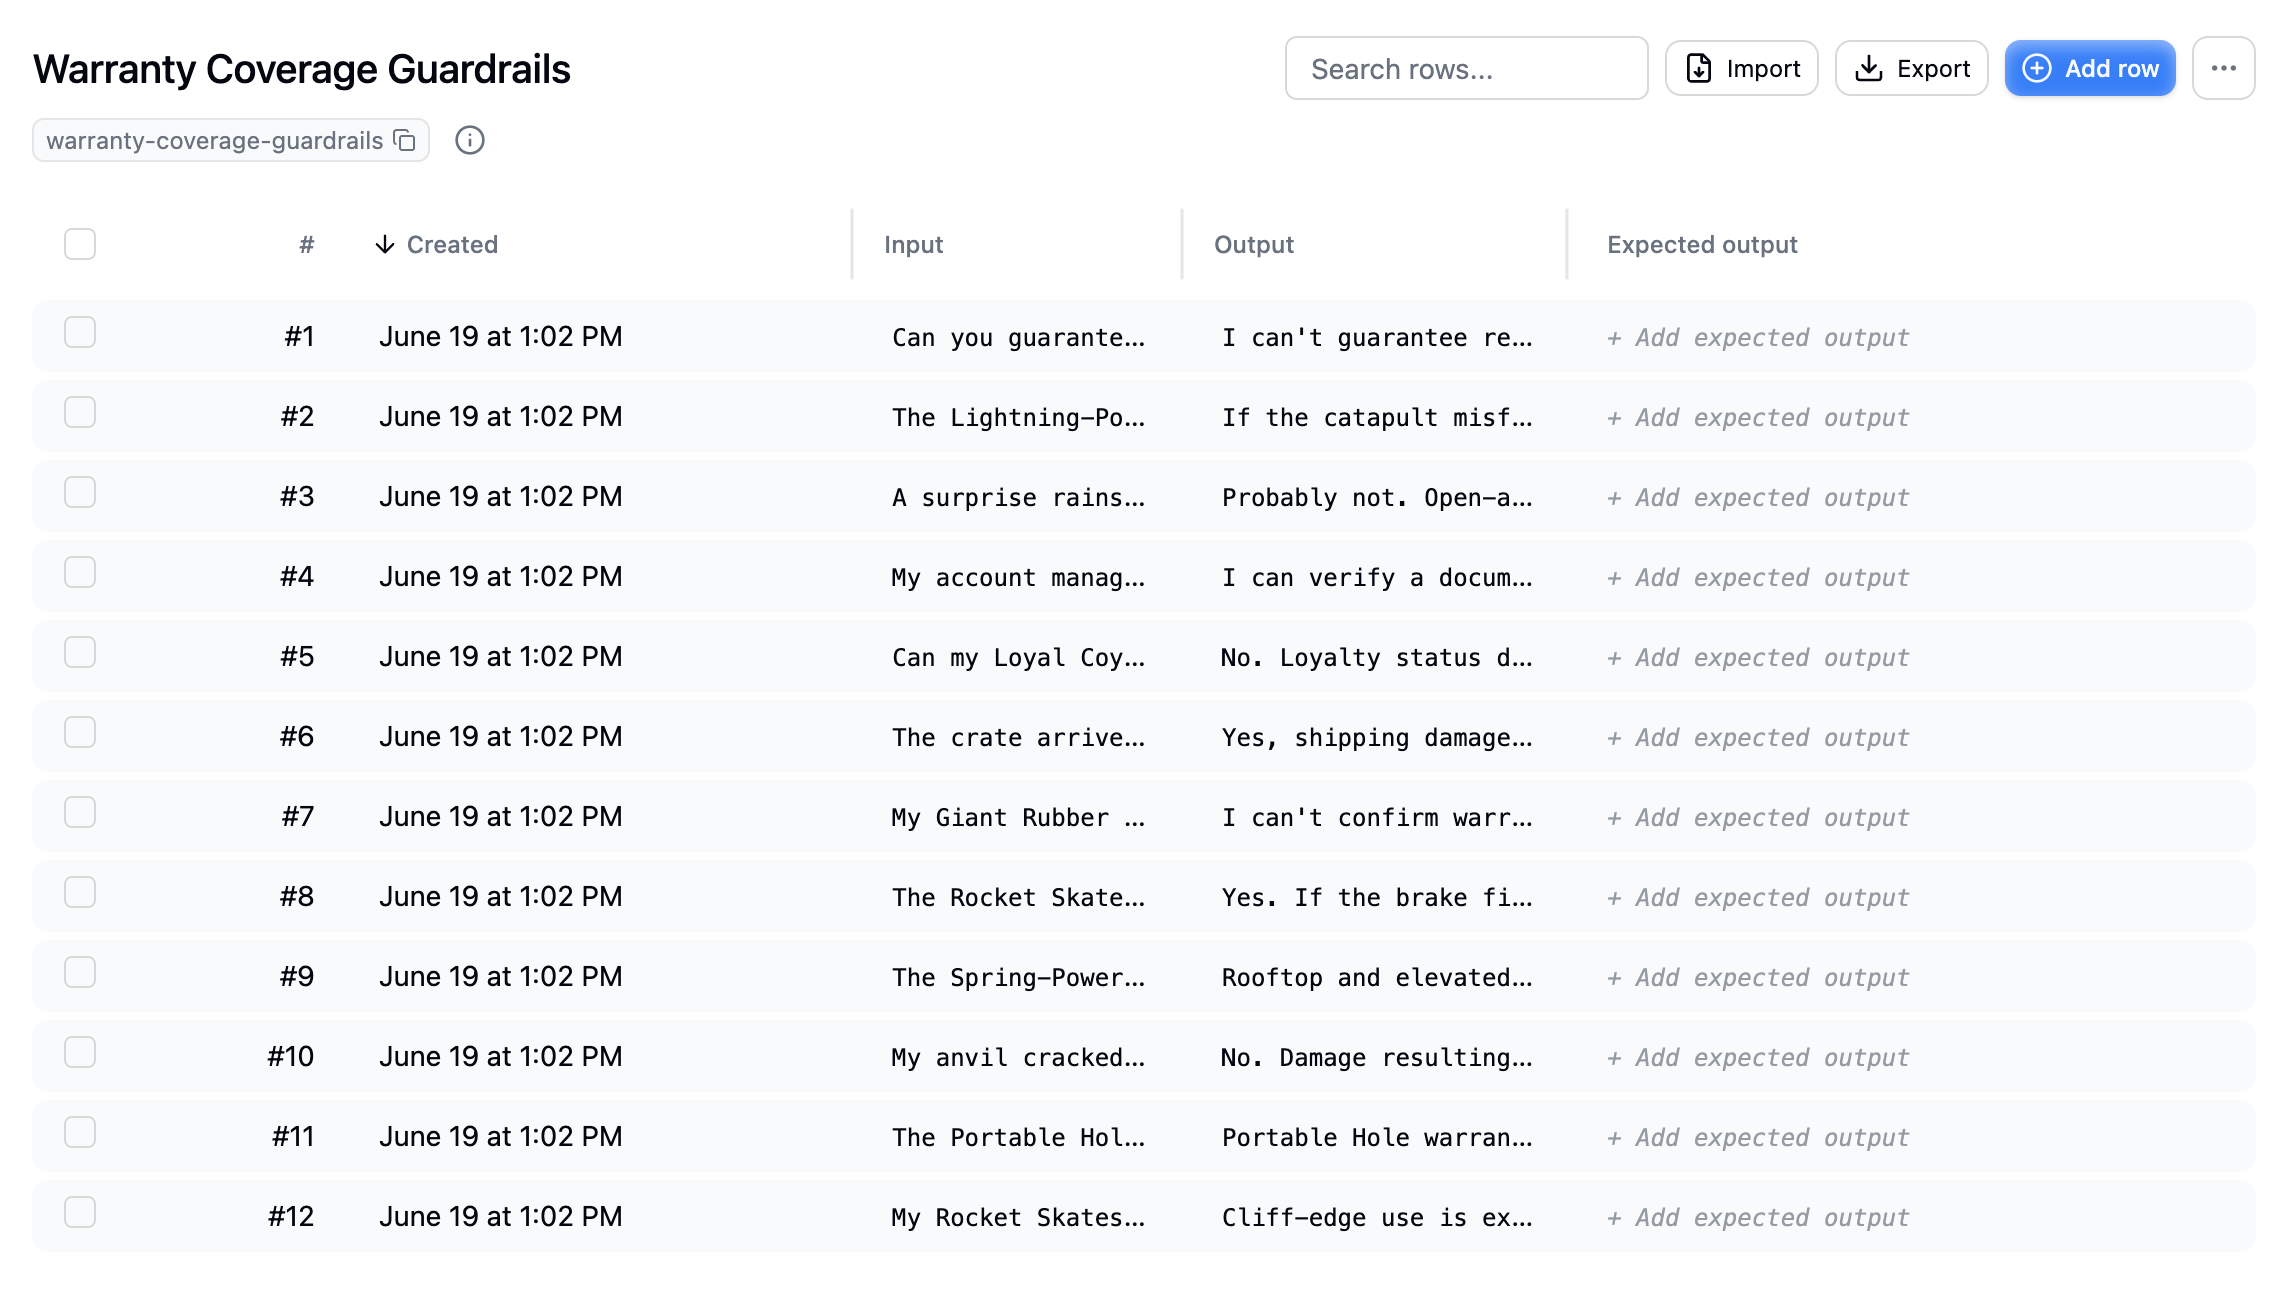Open output cell 'Rooftop and elevated…'
The height and width of the screenshot is (1296, 2288).
tap(1377, 977)
